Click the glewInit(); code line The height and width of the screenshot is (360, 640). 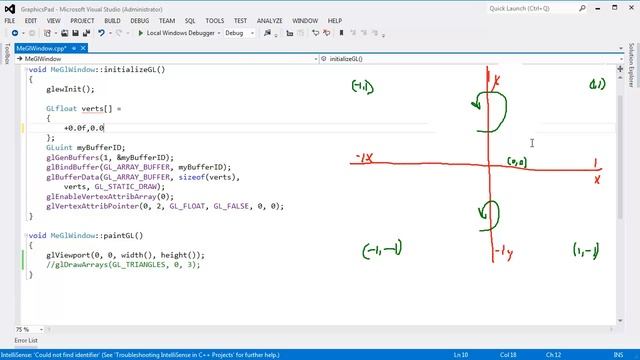click(x=70, y=89)
